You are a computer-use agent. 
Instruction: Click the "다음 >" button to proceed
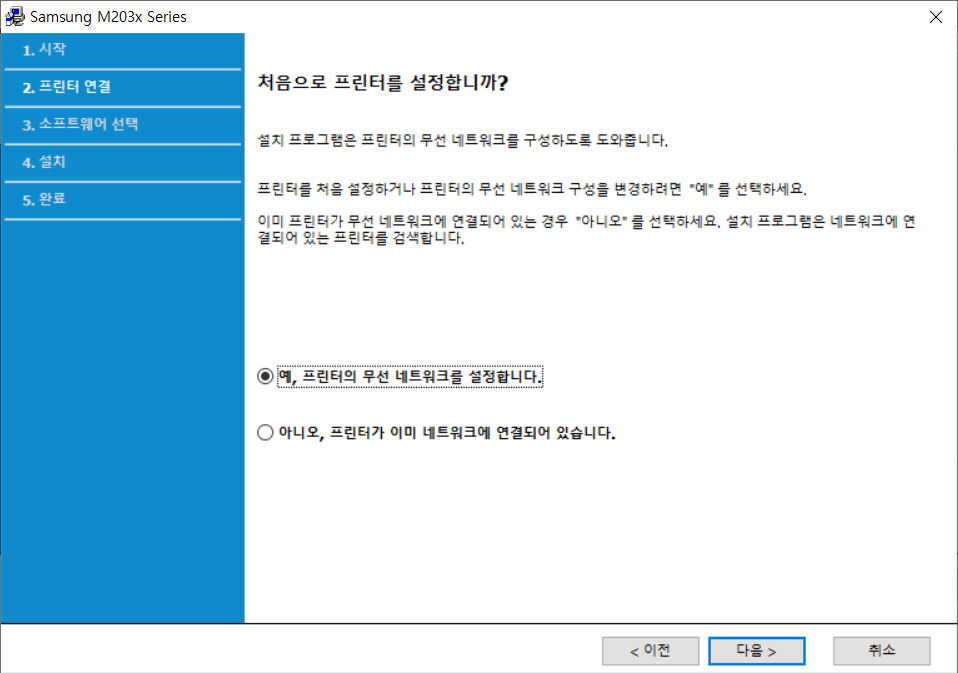[756, 650]
